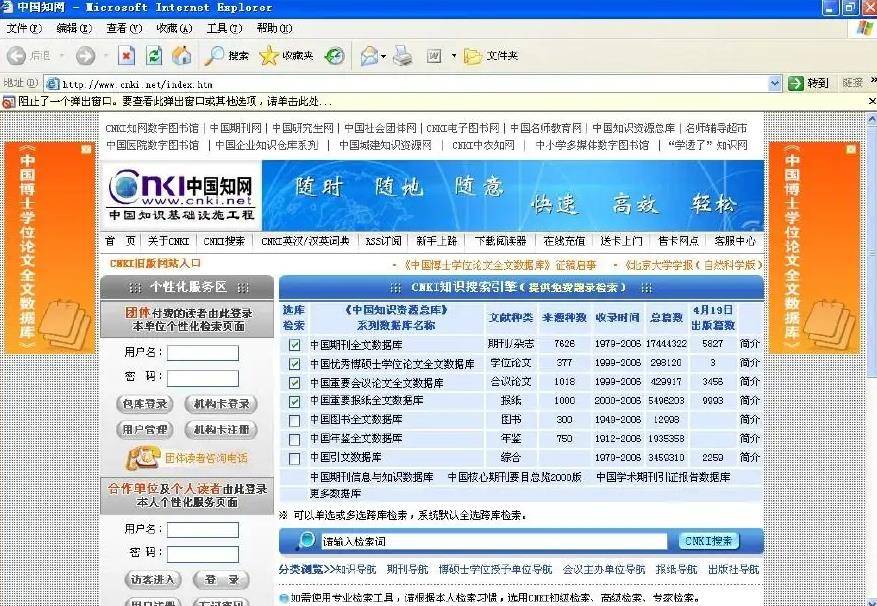The width and height of the screenshot is (877, 606).
Task: Open 期刊导航 browse link
Action: 407,569
